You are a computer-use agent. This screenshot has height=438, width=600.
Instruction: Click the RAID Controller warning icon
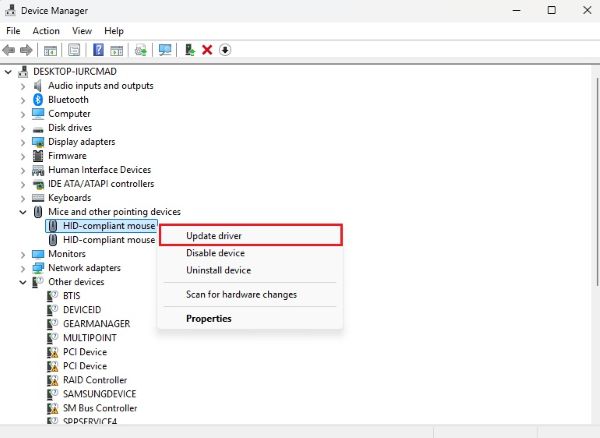(x=52, y=380)
